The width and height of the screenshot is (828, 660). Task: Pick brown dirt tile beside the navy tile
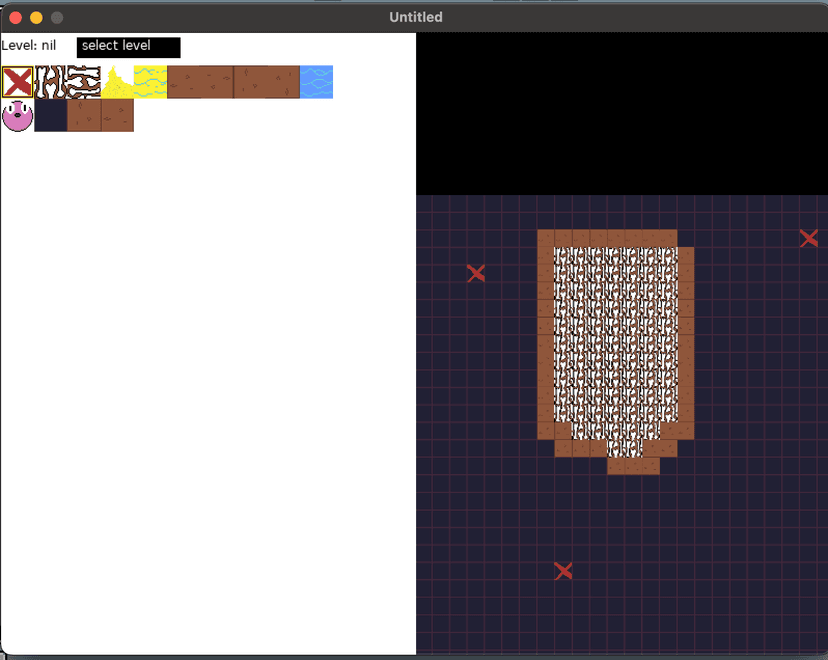pos(83,115)
